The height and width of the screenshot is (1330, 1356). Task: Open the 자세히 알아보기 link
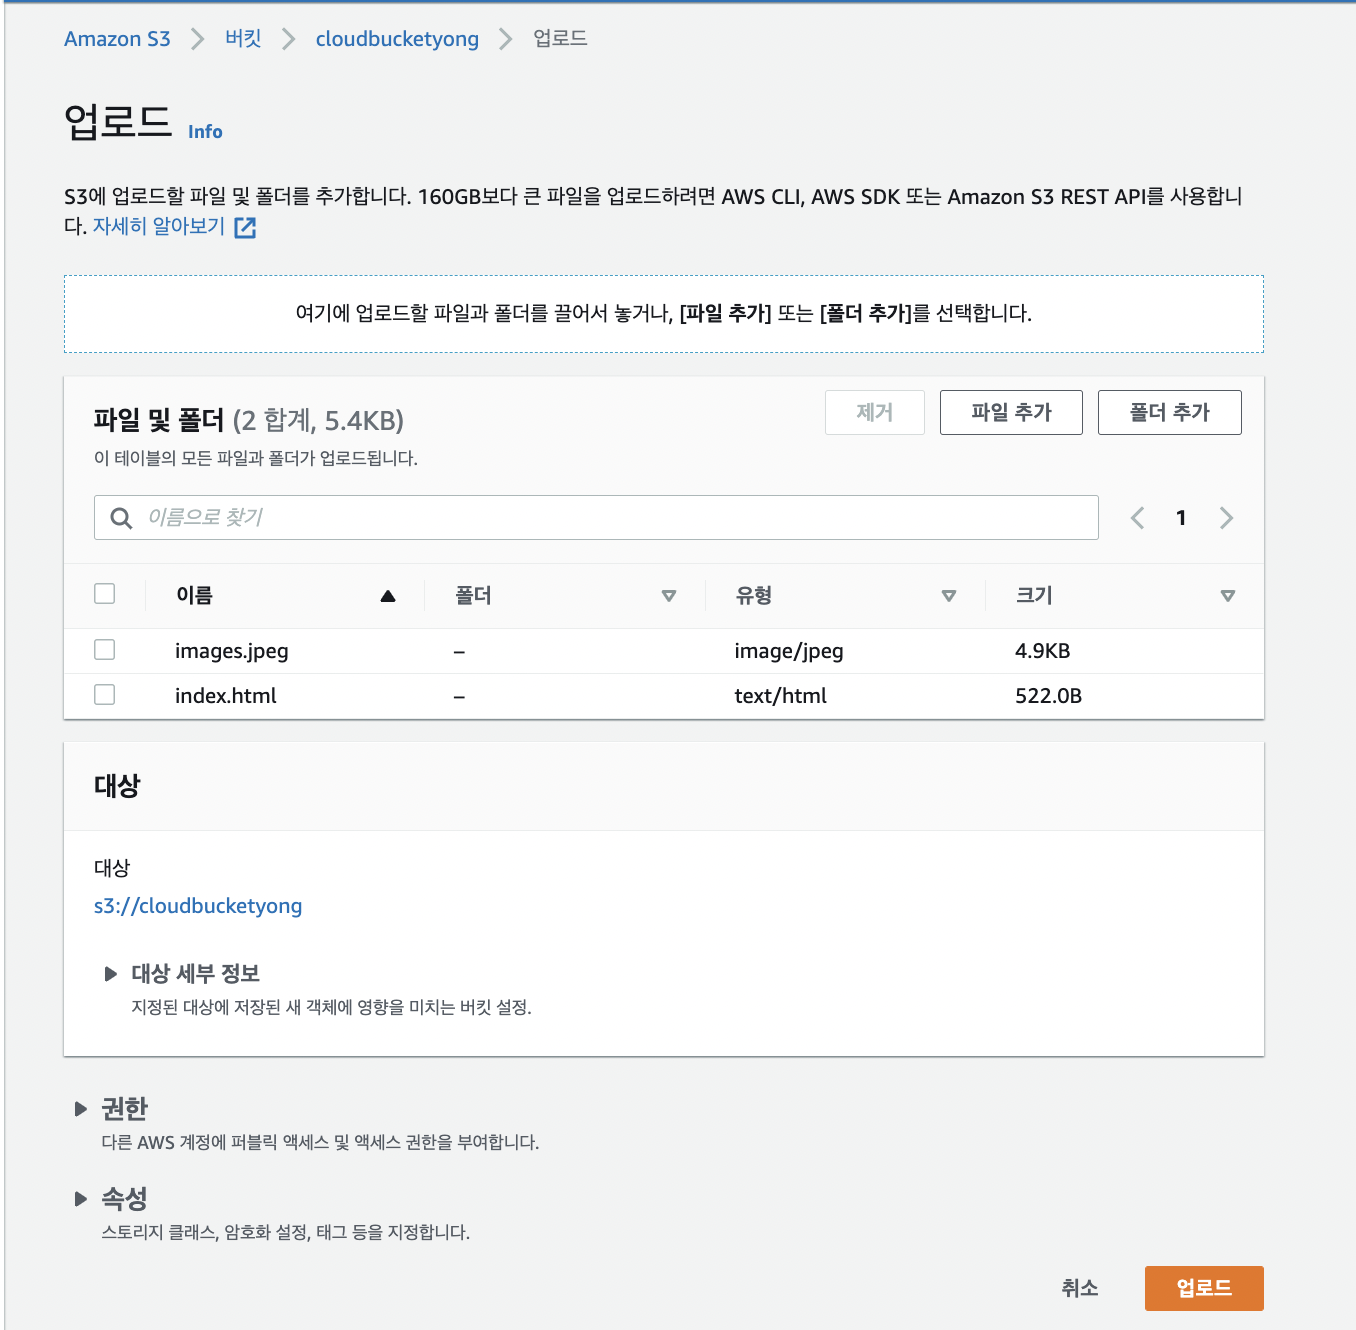pyautogui.click(x=159, y=227)
